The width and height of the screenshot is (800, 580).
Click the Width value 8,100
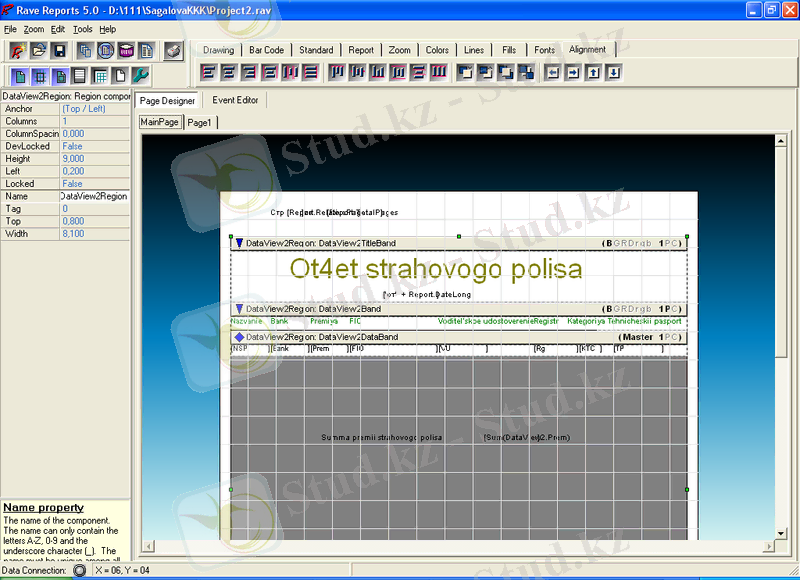click(95, 234)
